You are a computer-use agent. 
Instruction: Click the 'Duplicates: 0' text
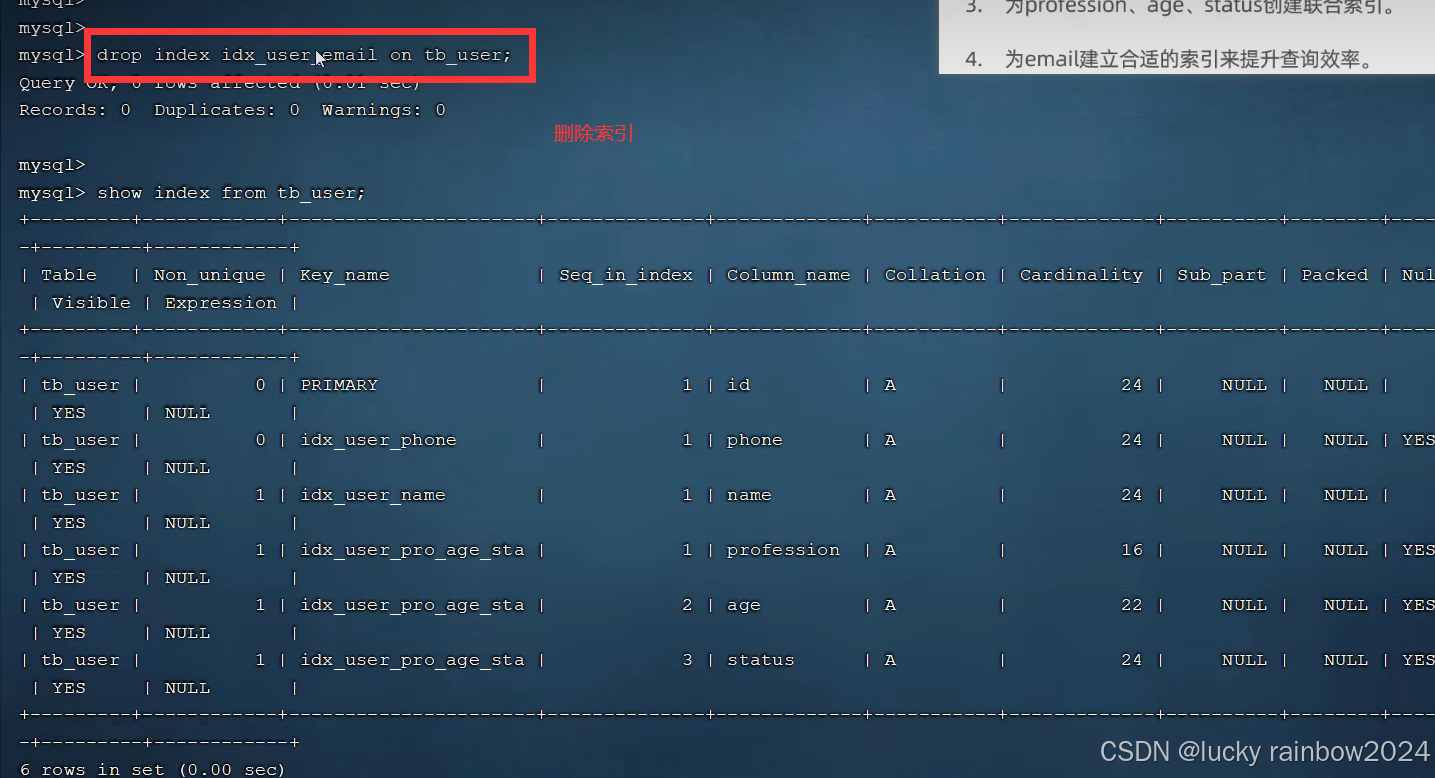pyautogui.click(x=227, y=110)
